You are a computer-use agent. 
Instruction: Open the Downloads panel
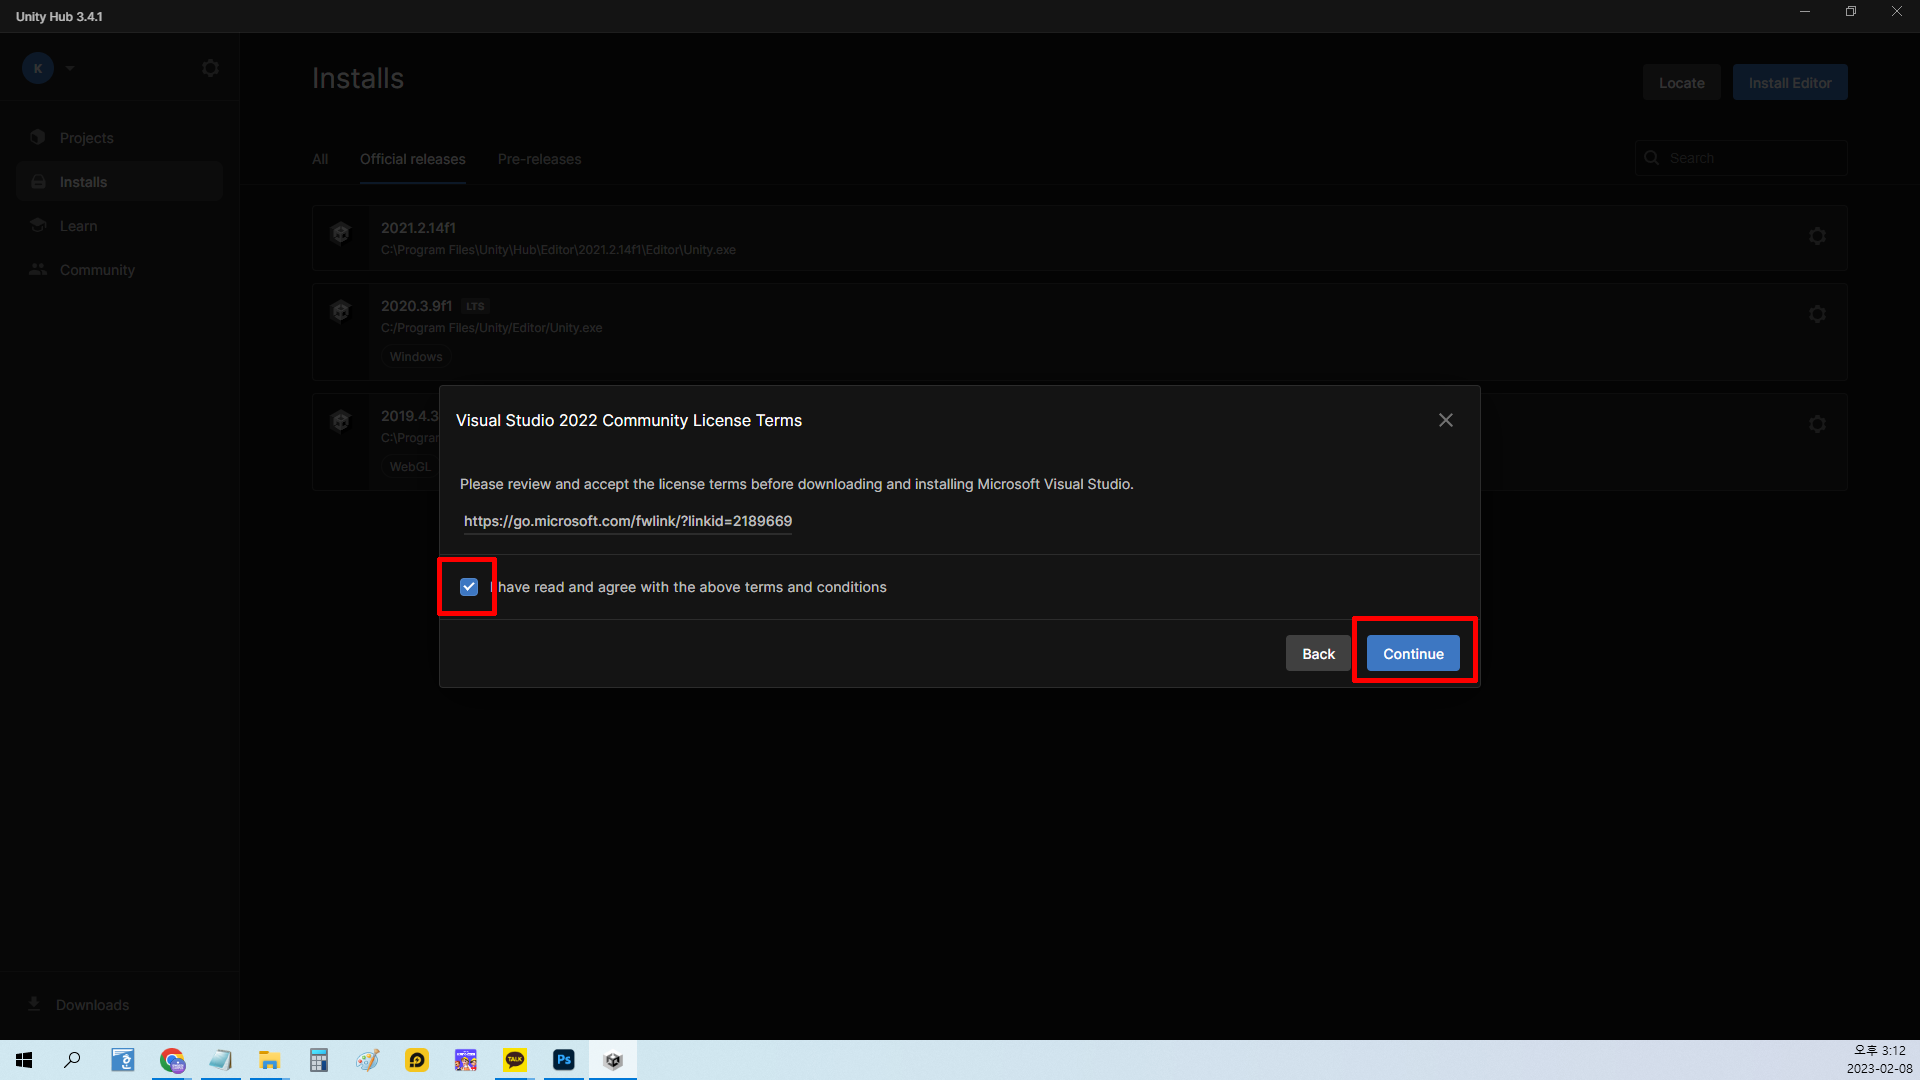[92, 1005]
